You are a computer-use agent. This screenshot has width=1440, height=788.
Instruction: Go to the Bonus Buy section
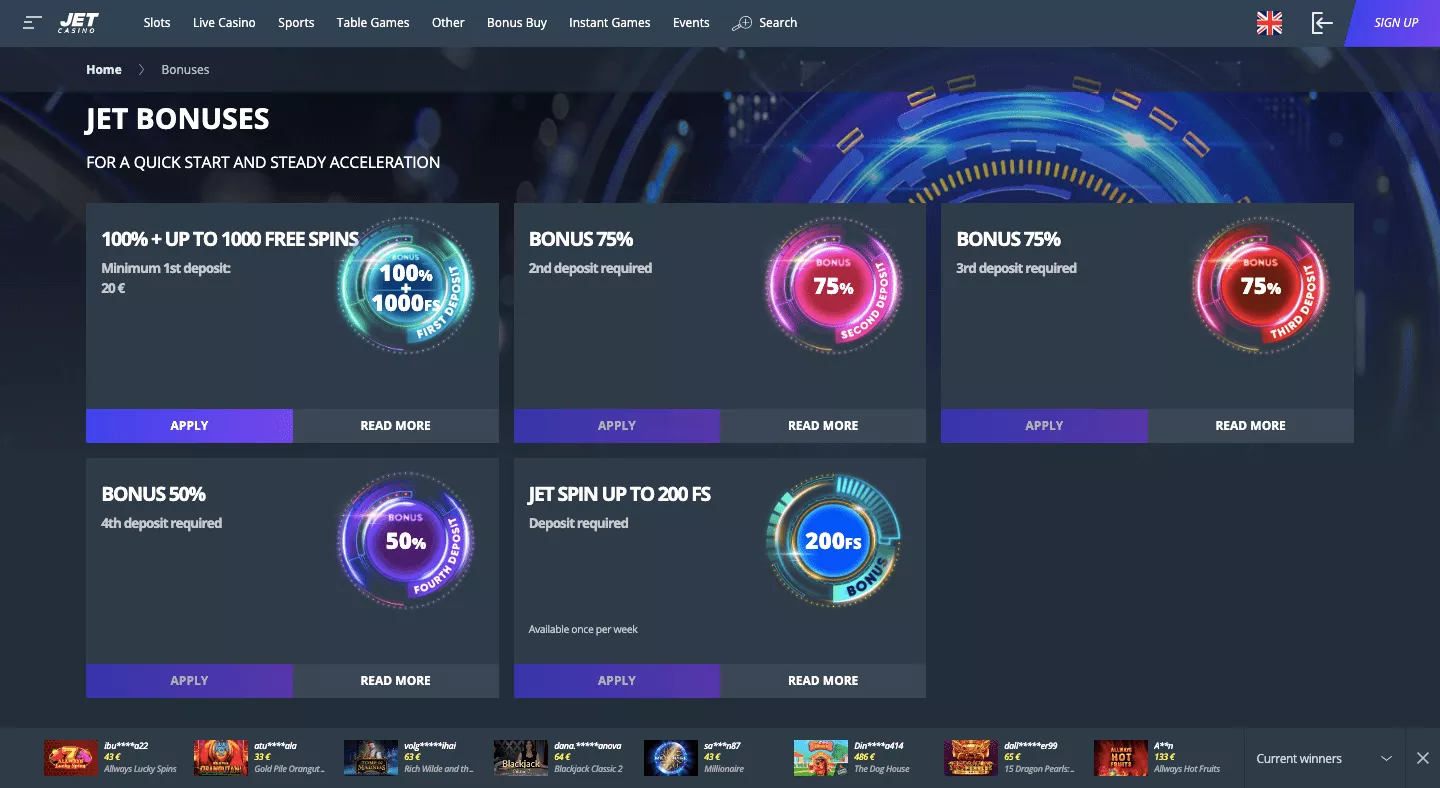tap(517, 22)
